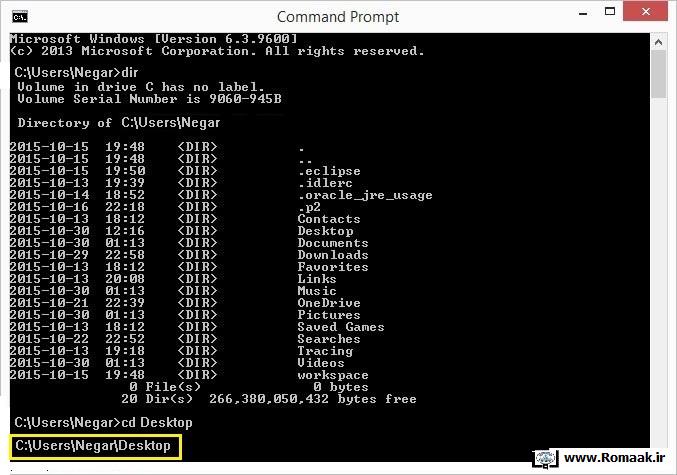Screen dimensions: 677x475
Task: Click the 'Directory of C:\Users\Negar' line
Action: [119, 123]
